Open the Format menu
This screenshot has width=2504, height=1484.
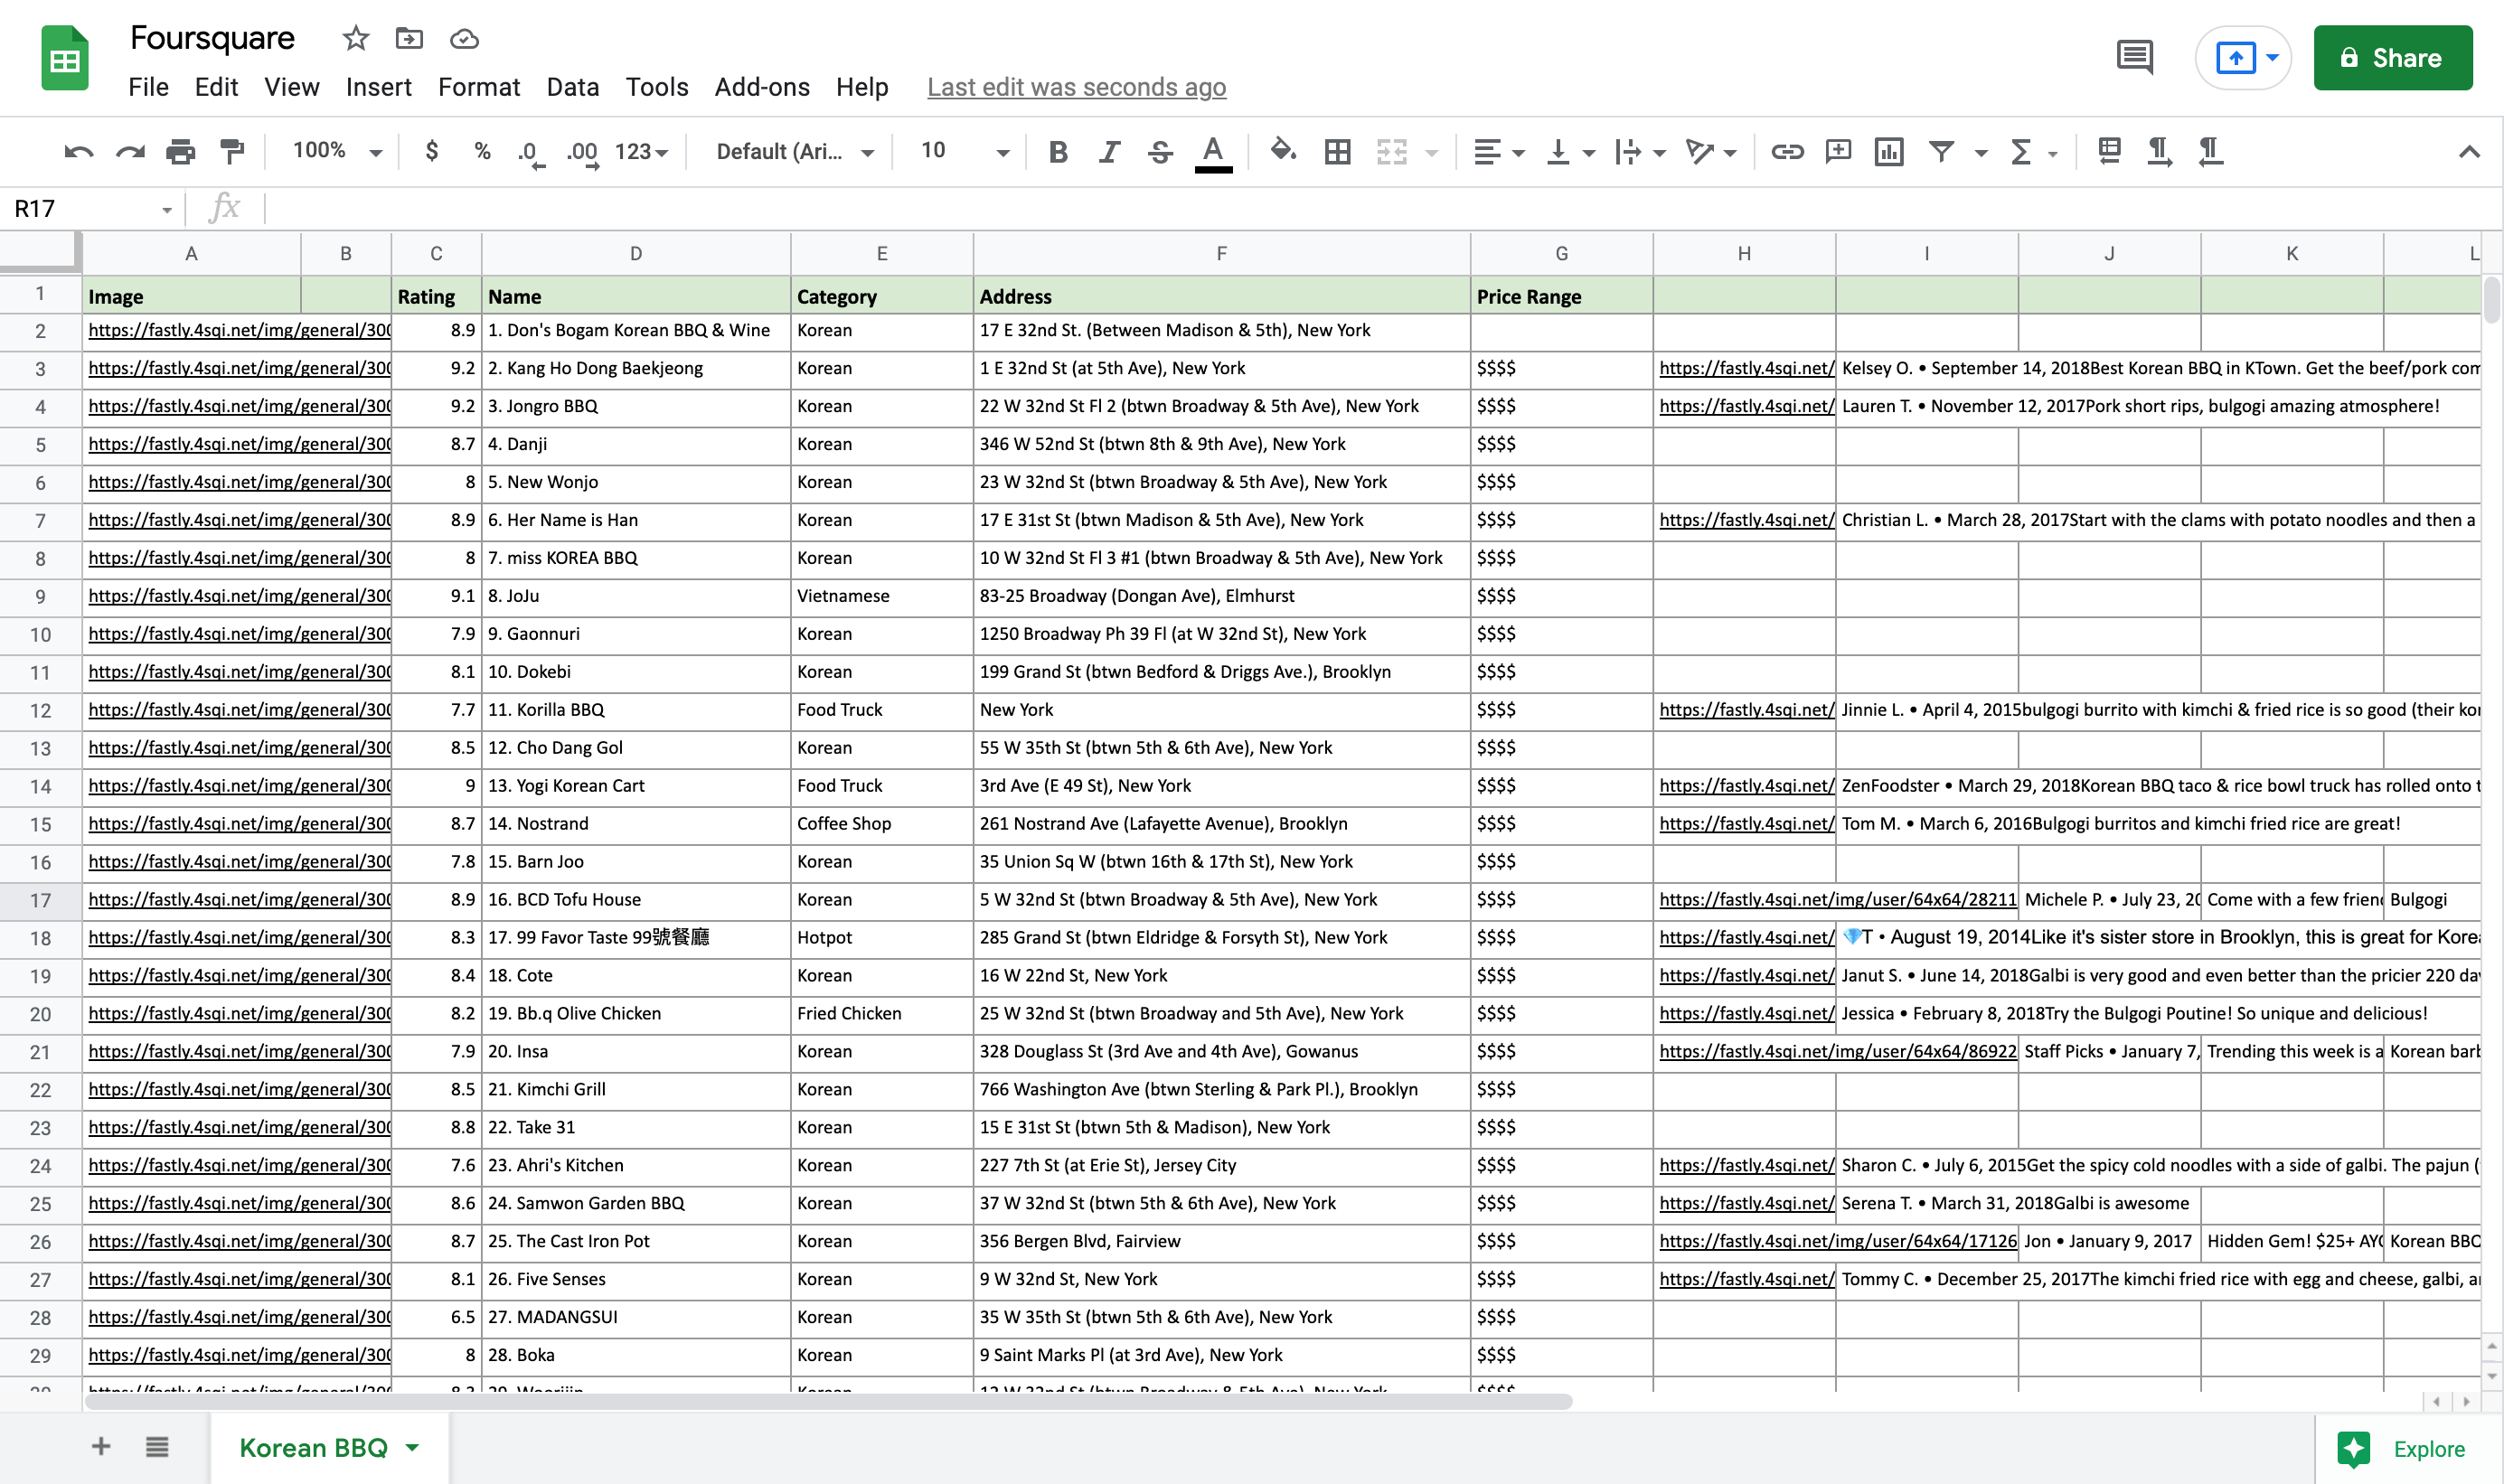[x=479, y=87]
